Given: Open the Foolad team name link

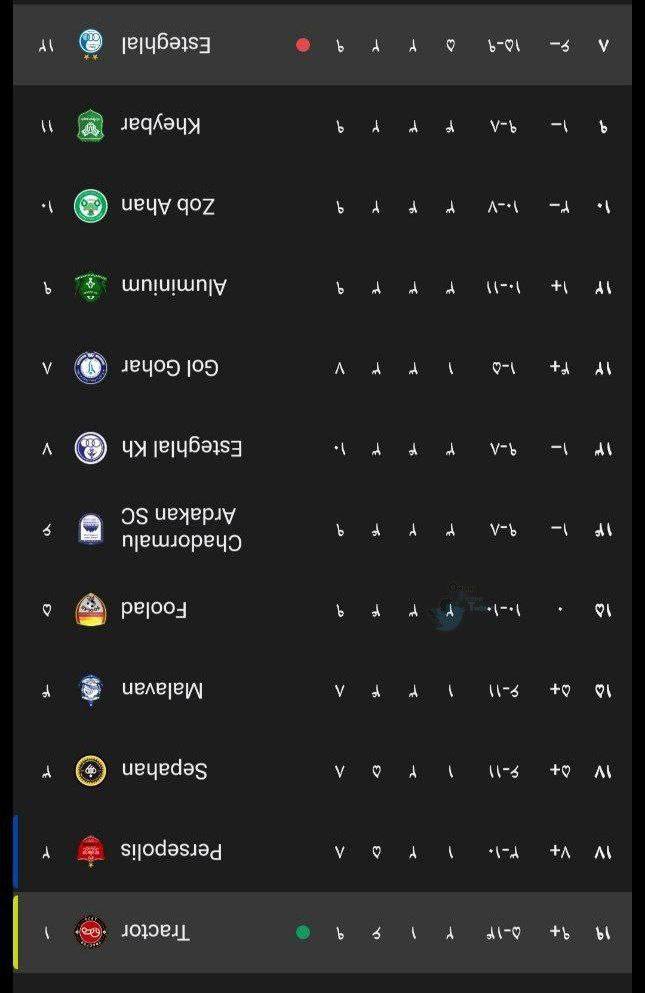Looking at the screenshot, I should coord(154,609).
